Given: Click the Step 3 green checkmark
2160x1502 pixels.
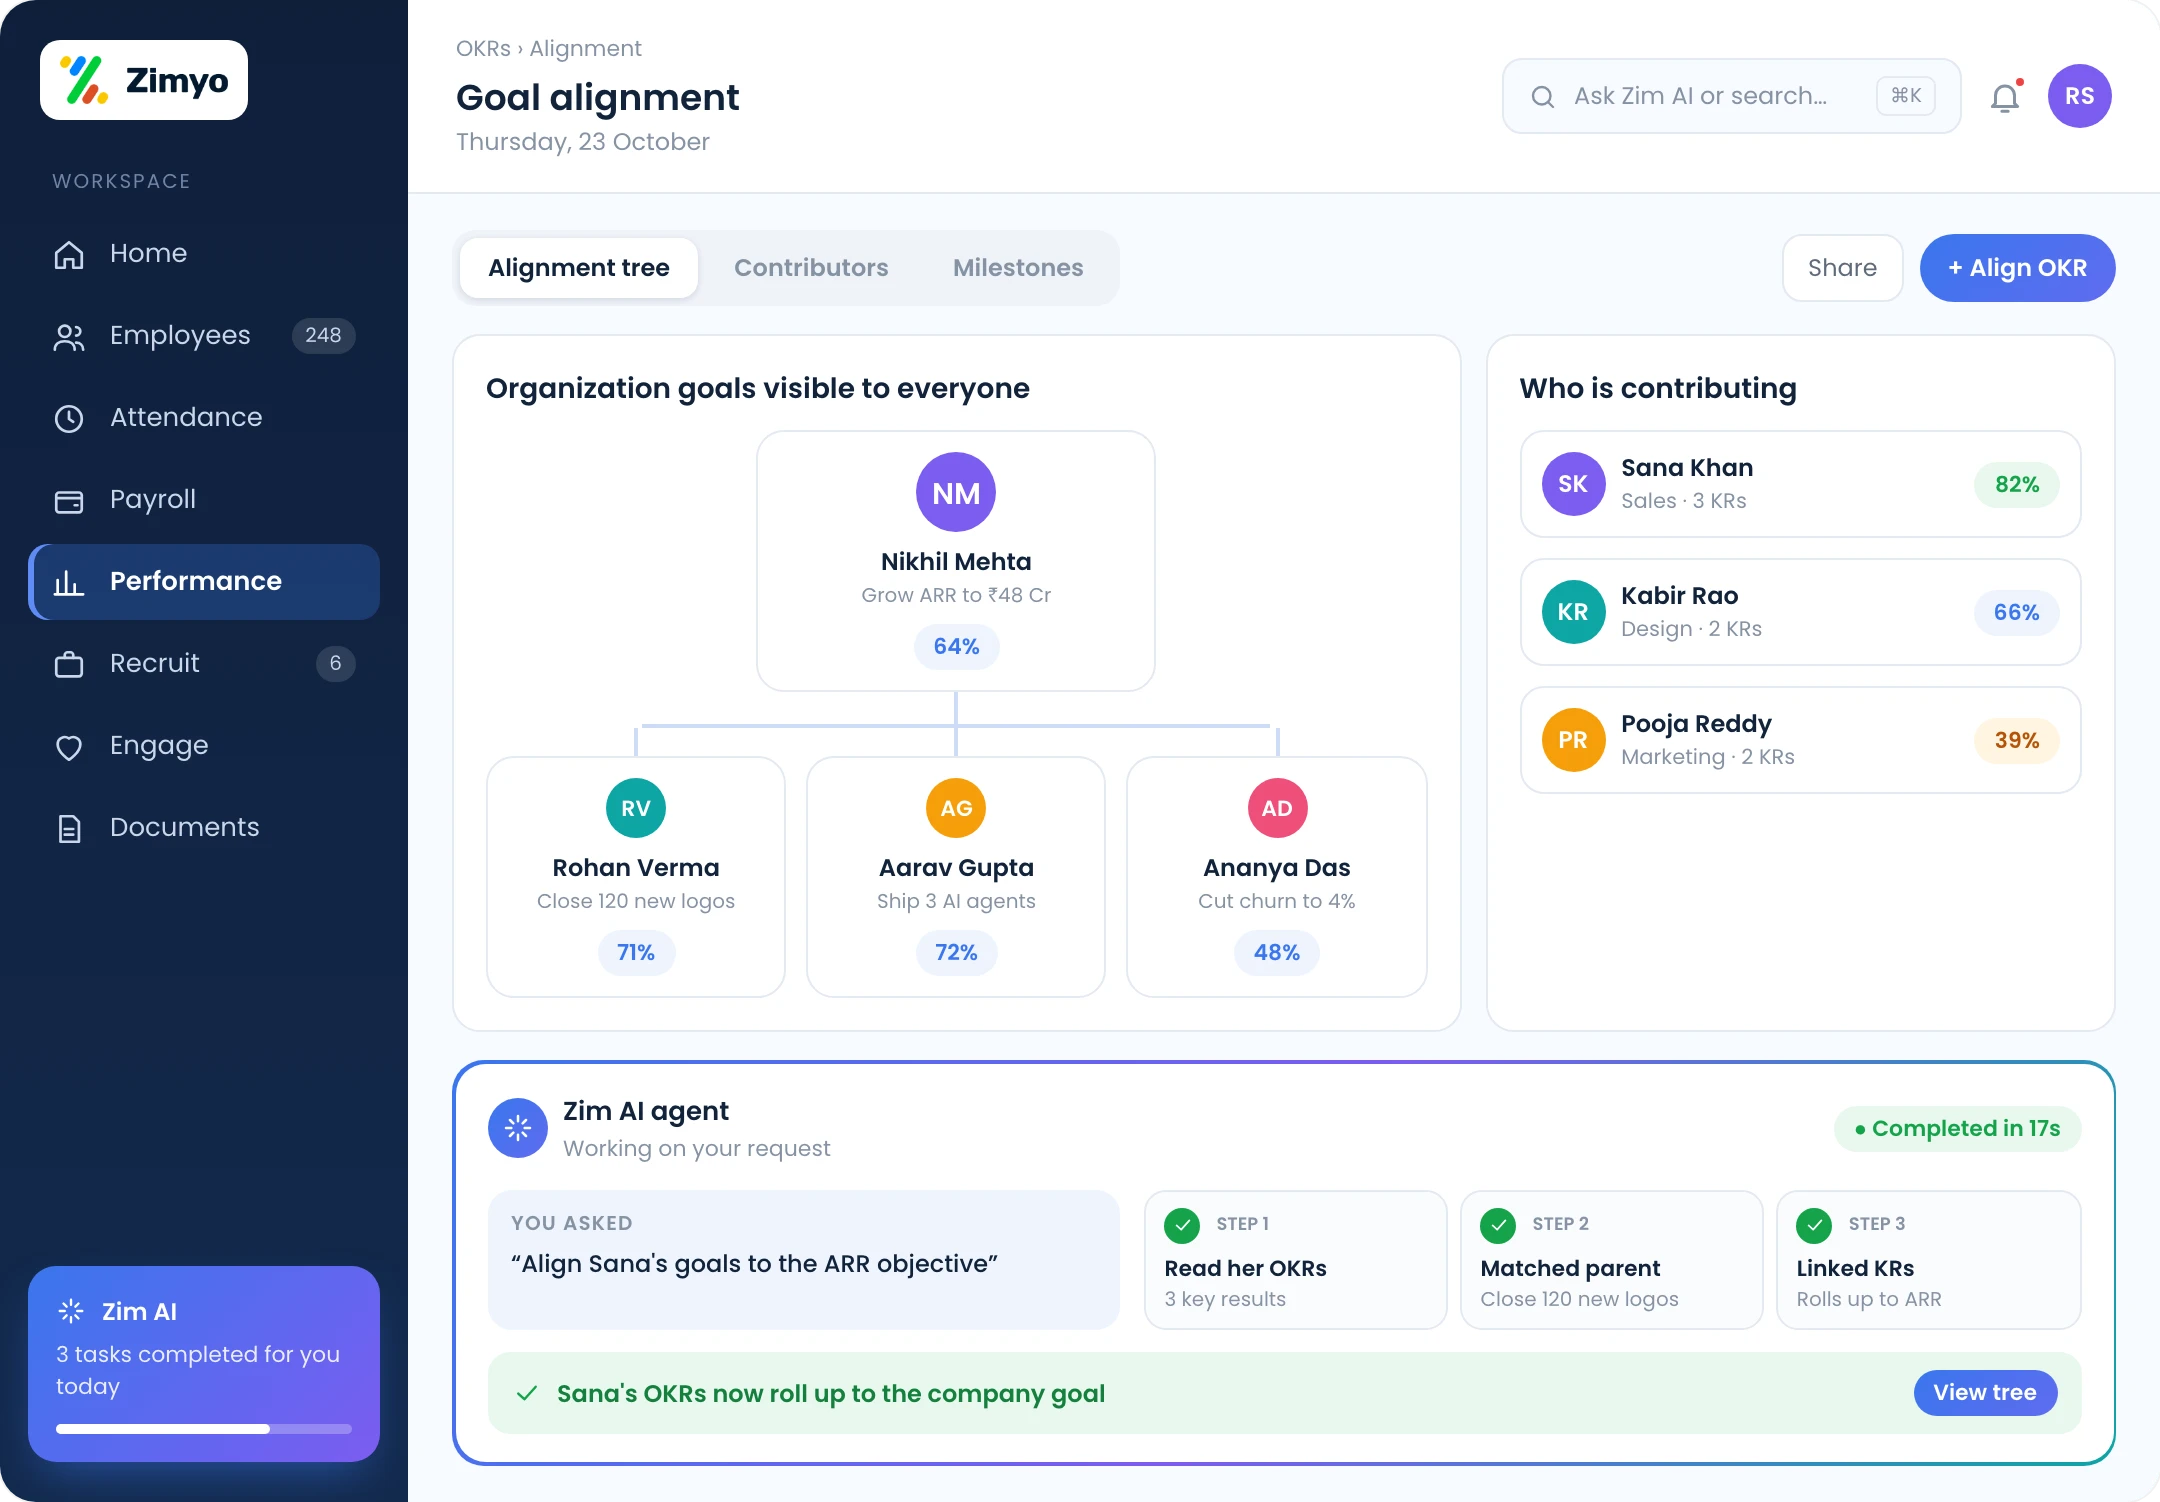Looking at the screenshot, I should 1814,1225.
